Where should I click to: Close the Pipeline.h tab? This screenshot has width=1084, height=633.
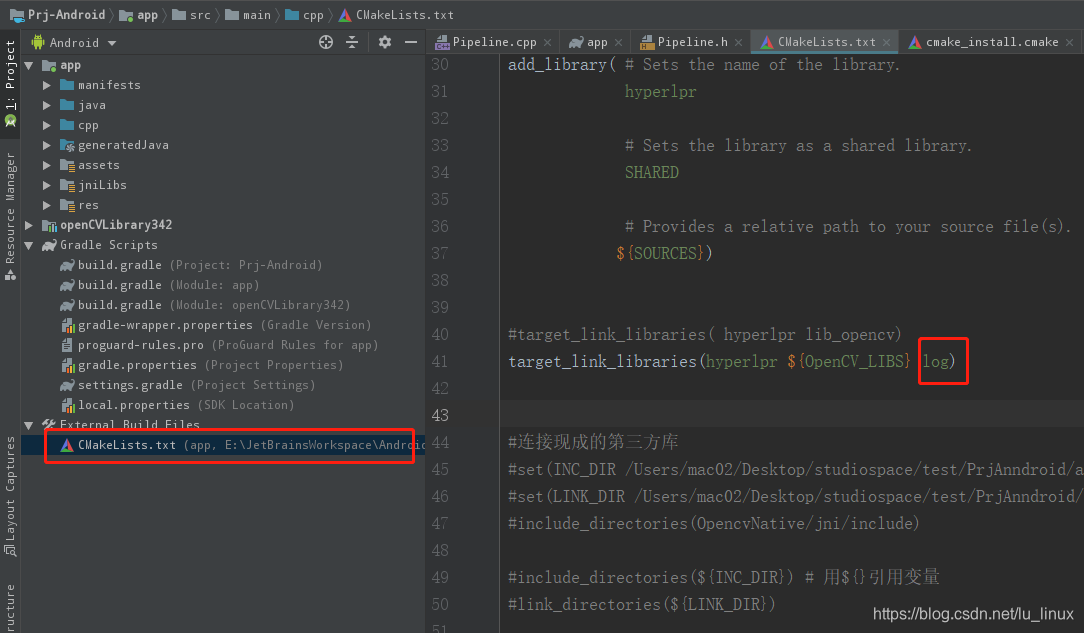tap(738, 43)
